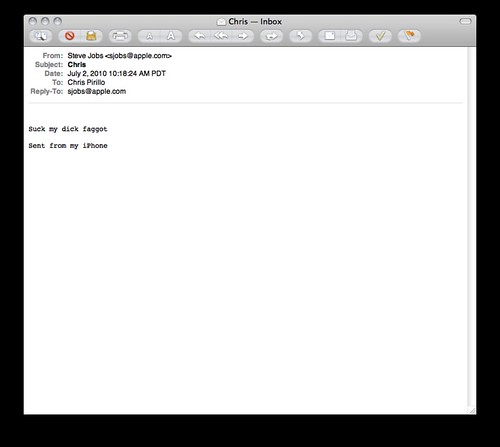Click the checkmark To Do toolbar button

point(380,36)
